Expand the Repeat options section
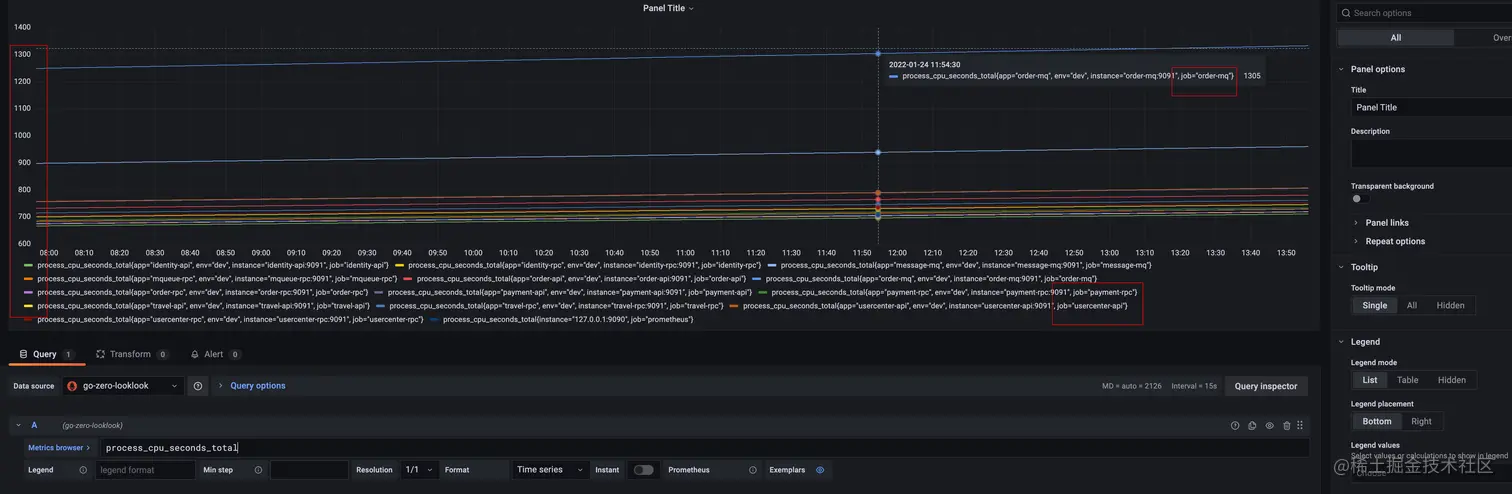The image size is (1512, 494). [x=1395, y=241]
